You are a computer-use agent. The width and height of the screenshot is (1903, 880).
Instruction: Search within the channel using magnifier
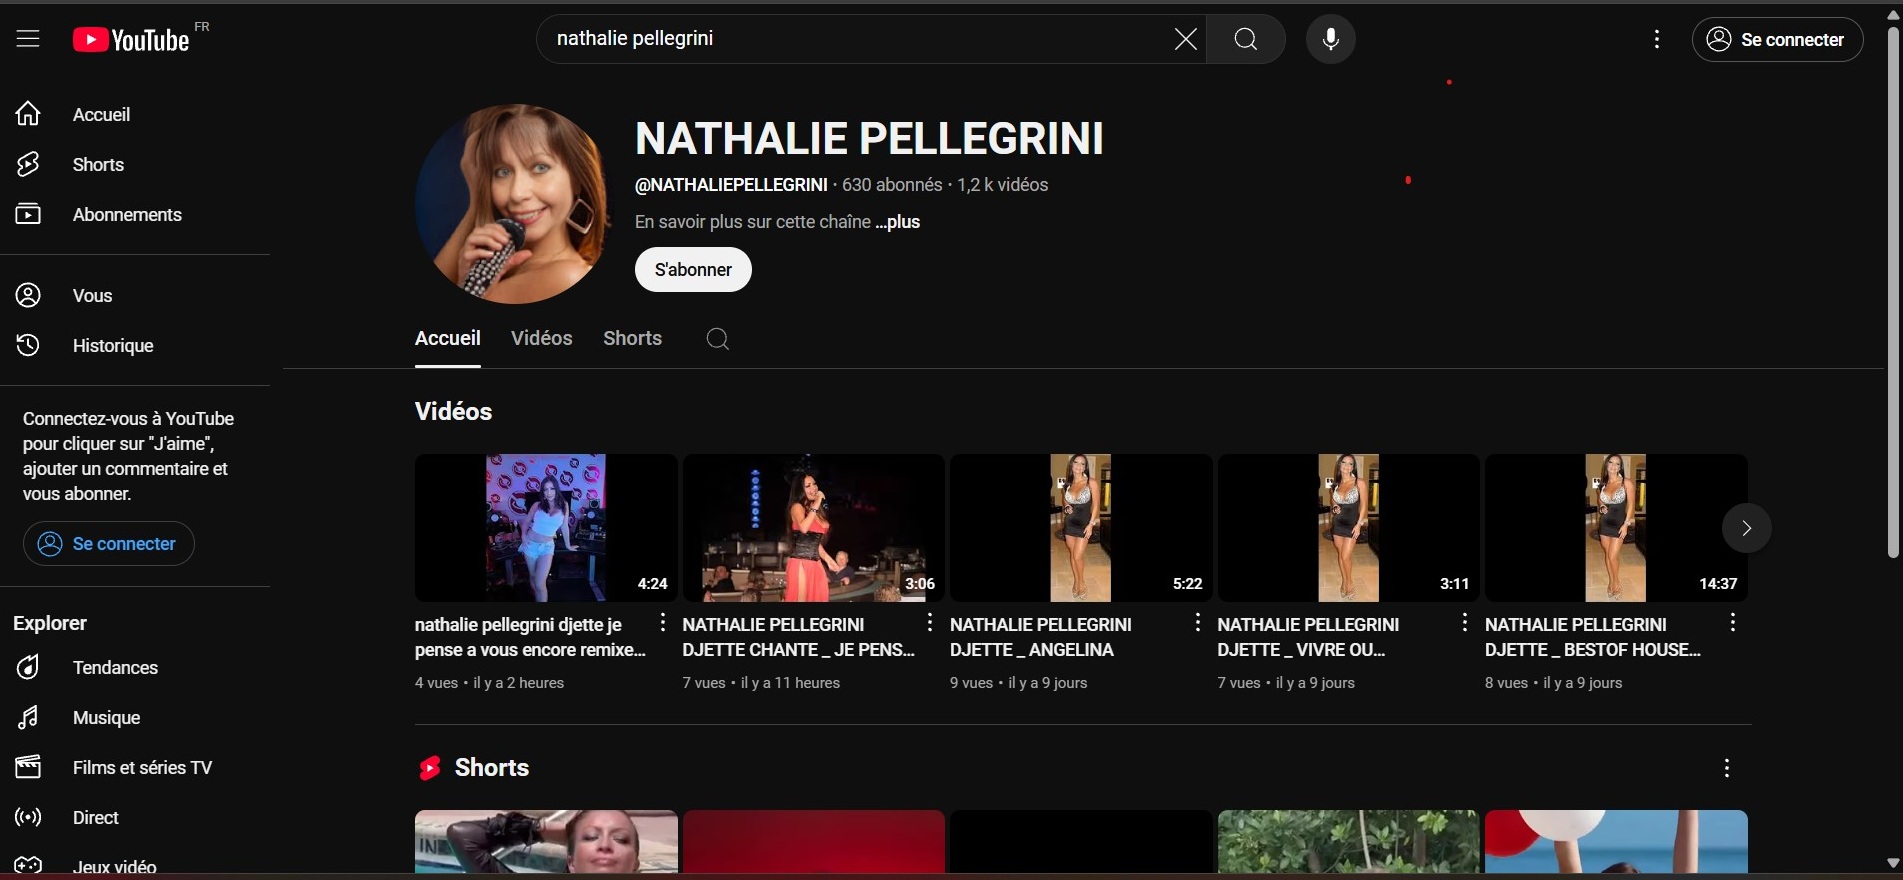pyautogui.click(x=717, y=339)
